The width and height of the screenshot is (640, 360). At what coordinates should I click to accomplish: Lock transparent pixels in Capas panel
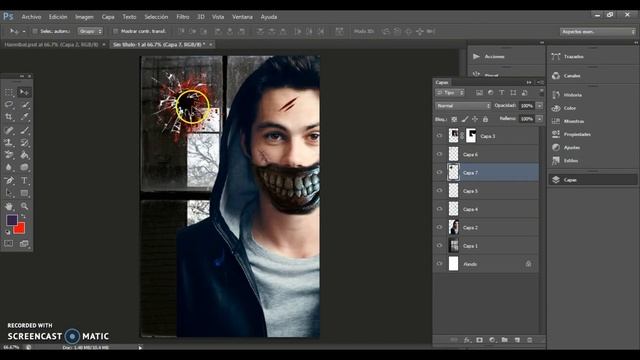[454, 119]
